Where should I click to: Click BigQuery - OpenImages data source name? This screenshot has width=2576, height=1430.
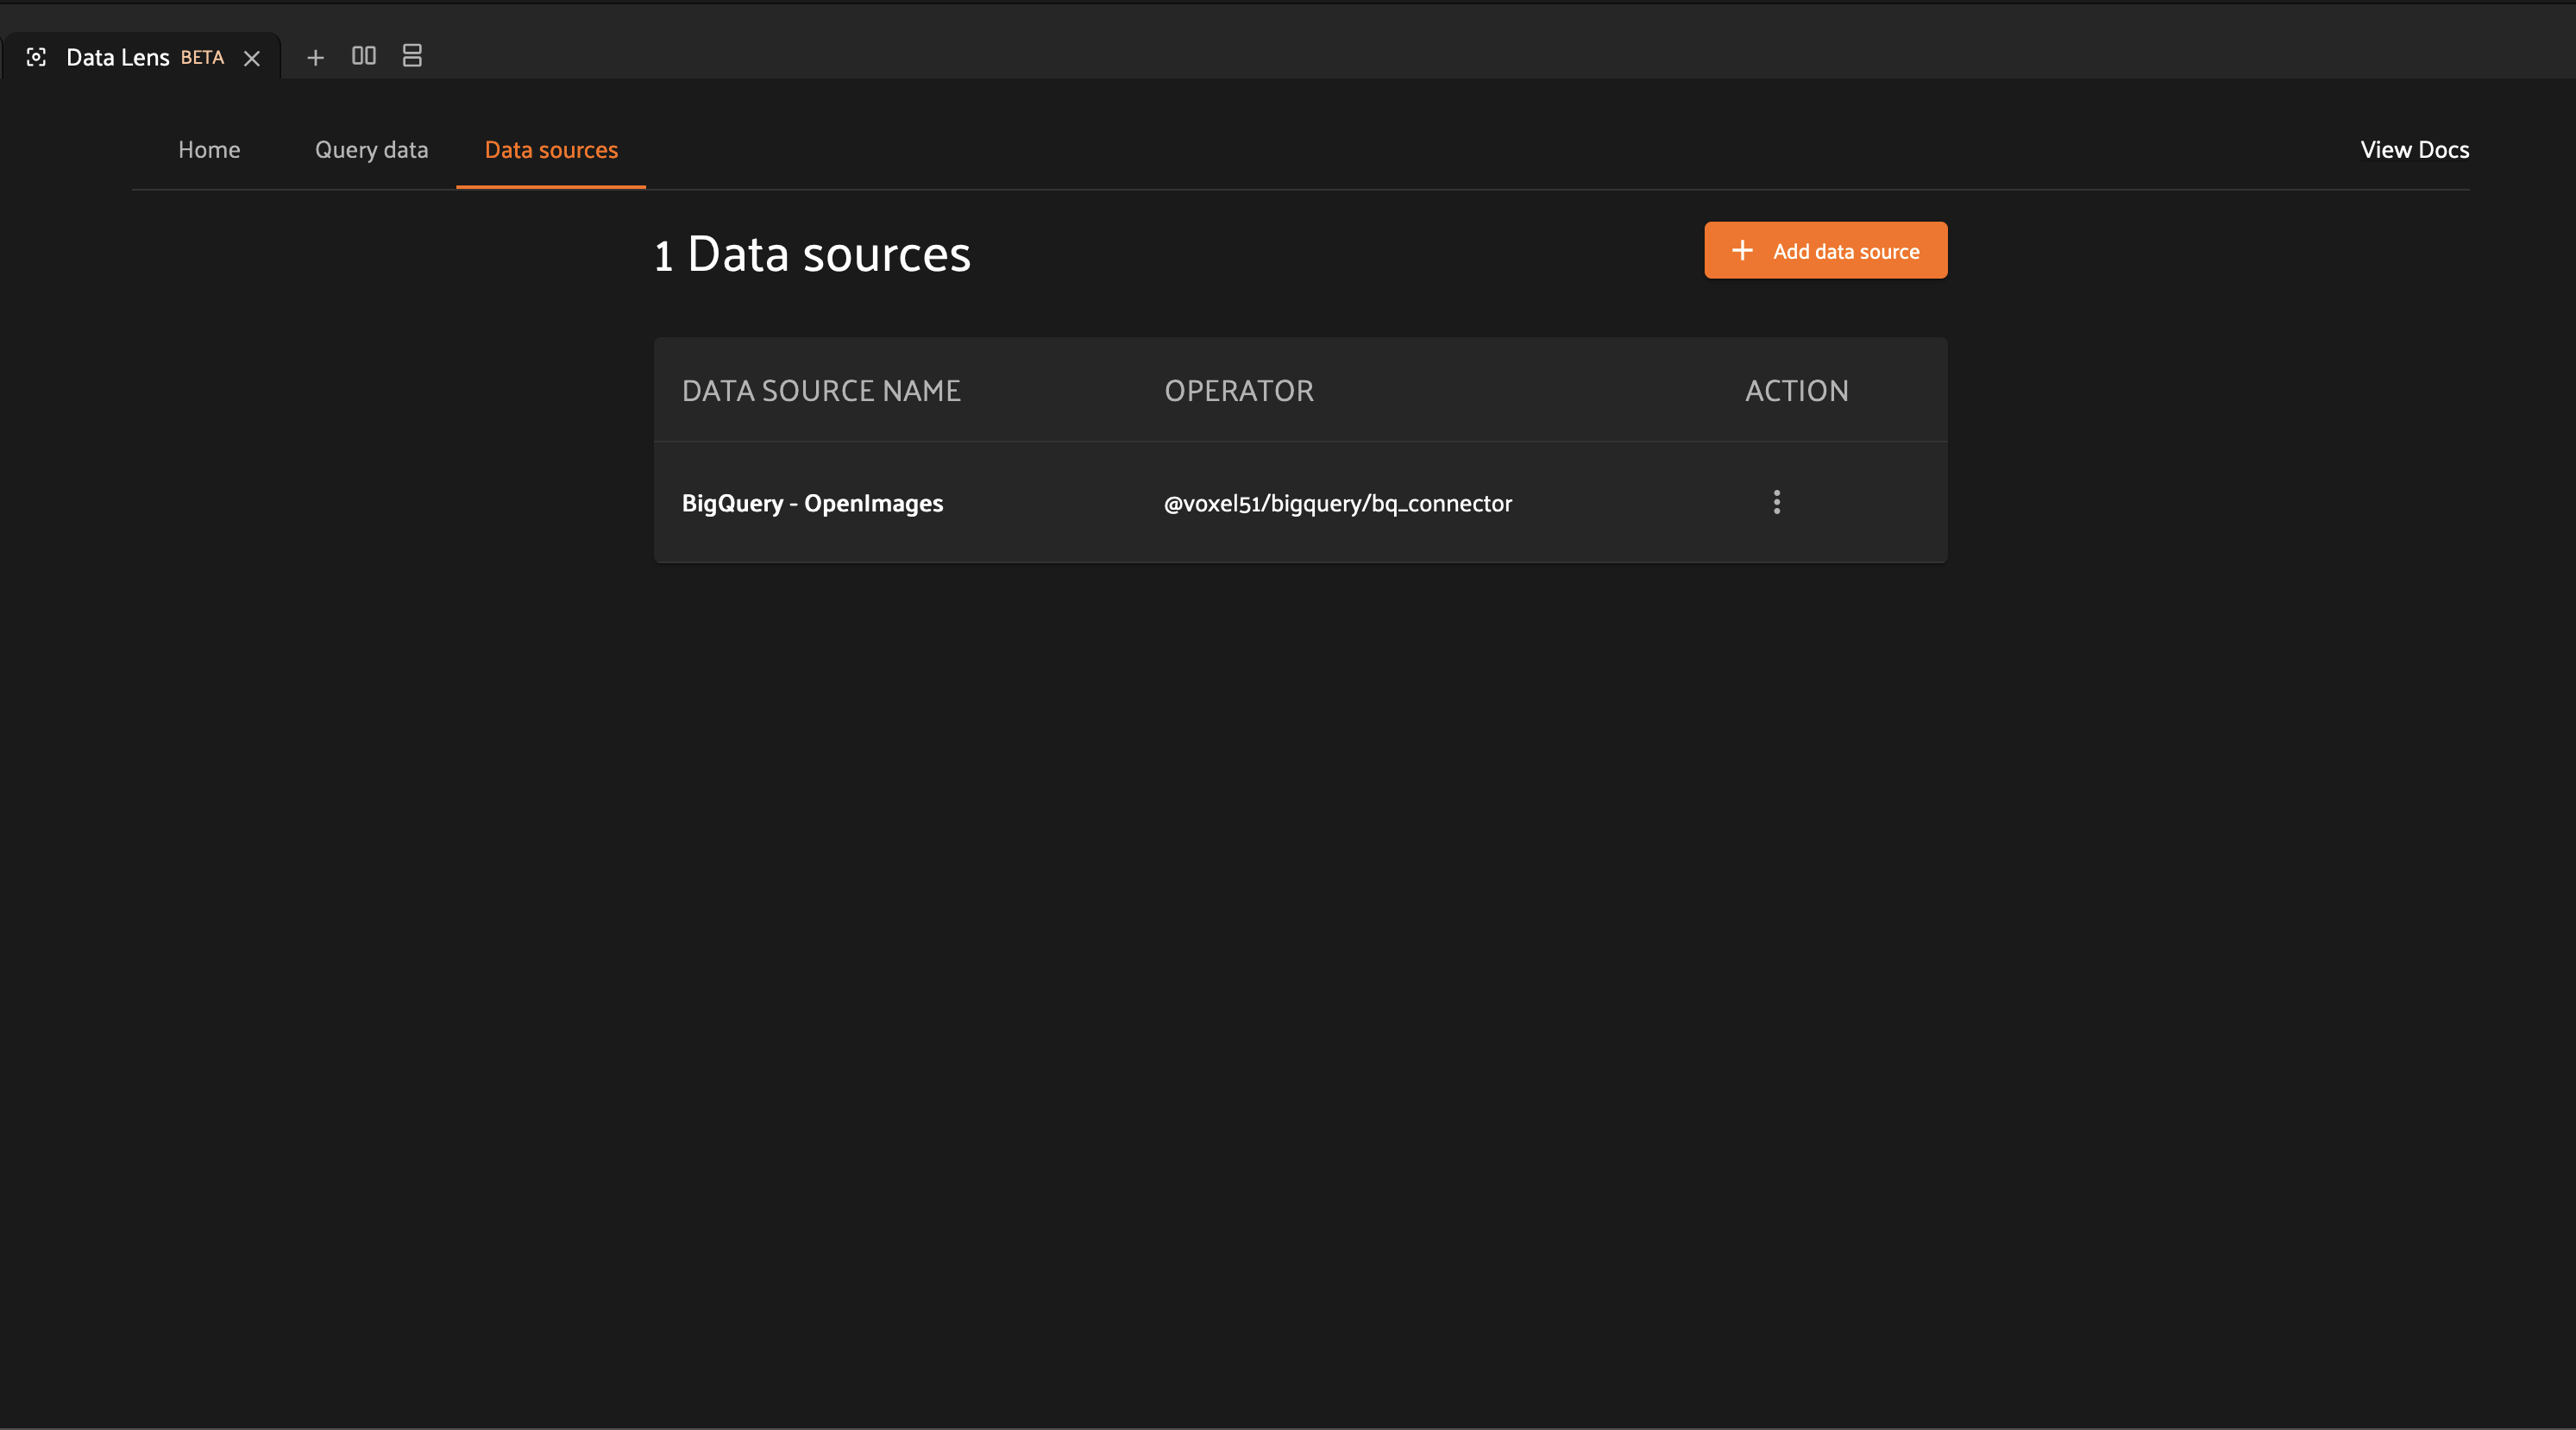click(812, 503)
